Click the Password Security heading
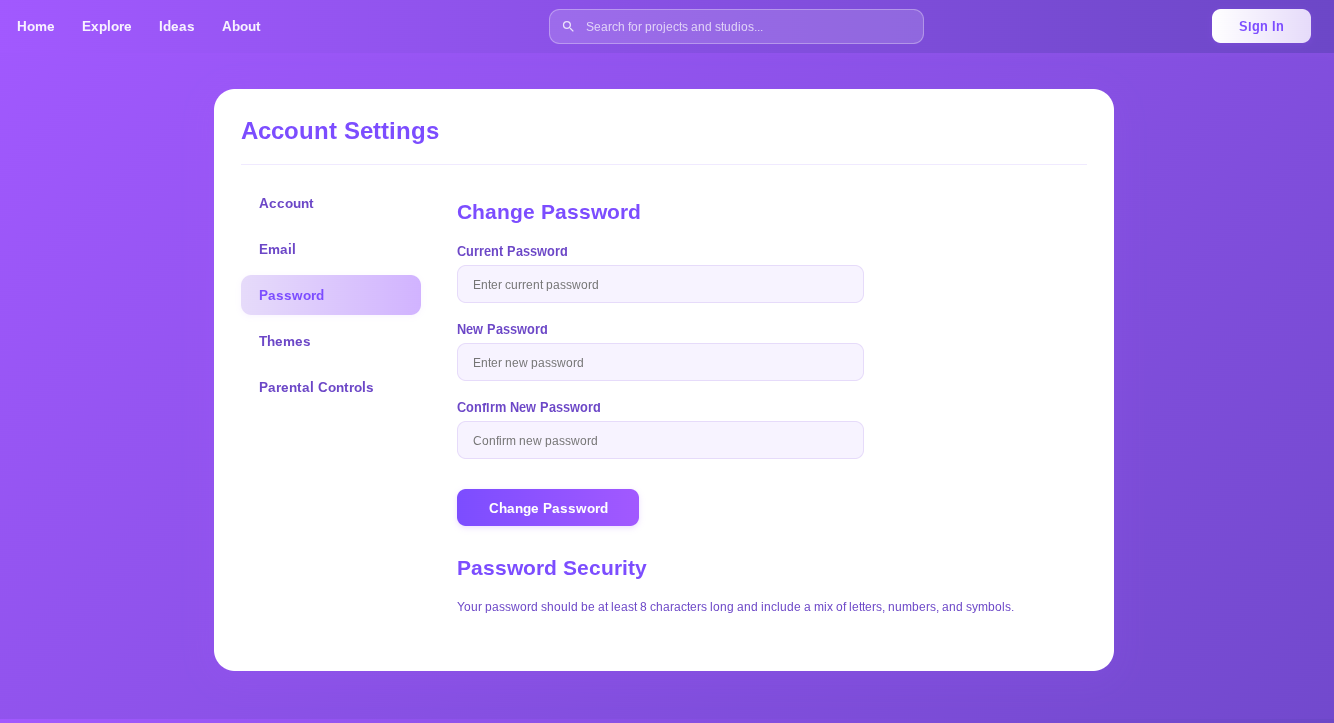 coord(552,568)
